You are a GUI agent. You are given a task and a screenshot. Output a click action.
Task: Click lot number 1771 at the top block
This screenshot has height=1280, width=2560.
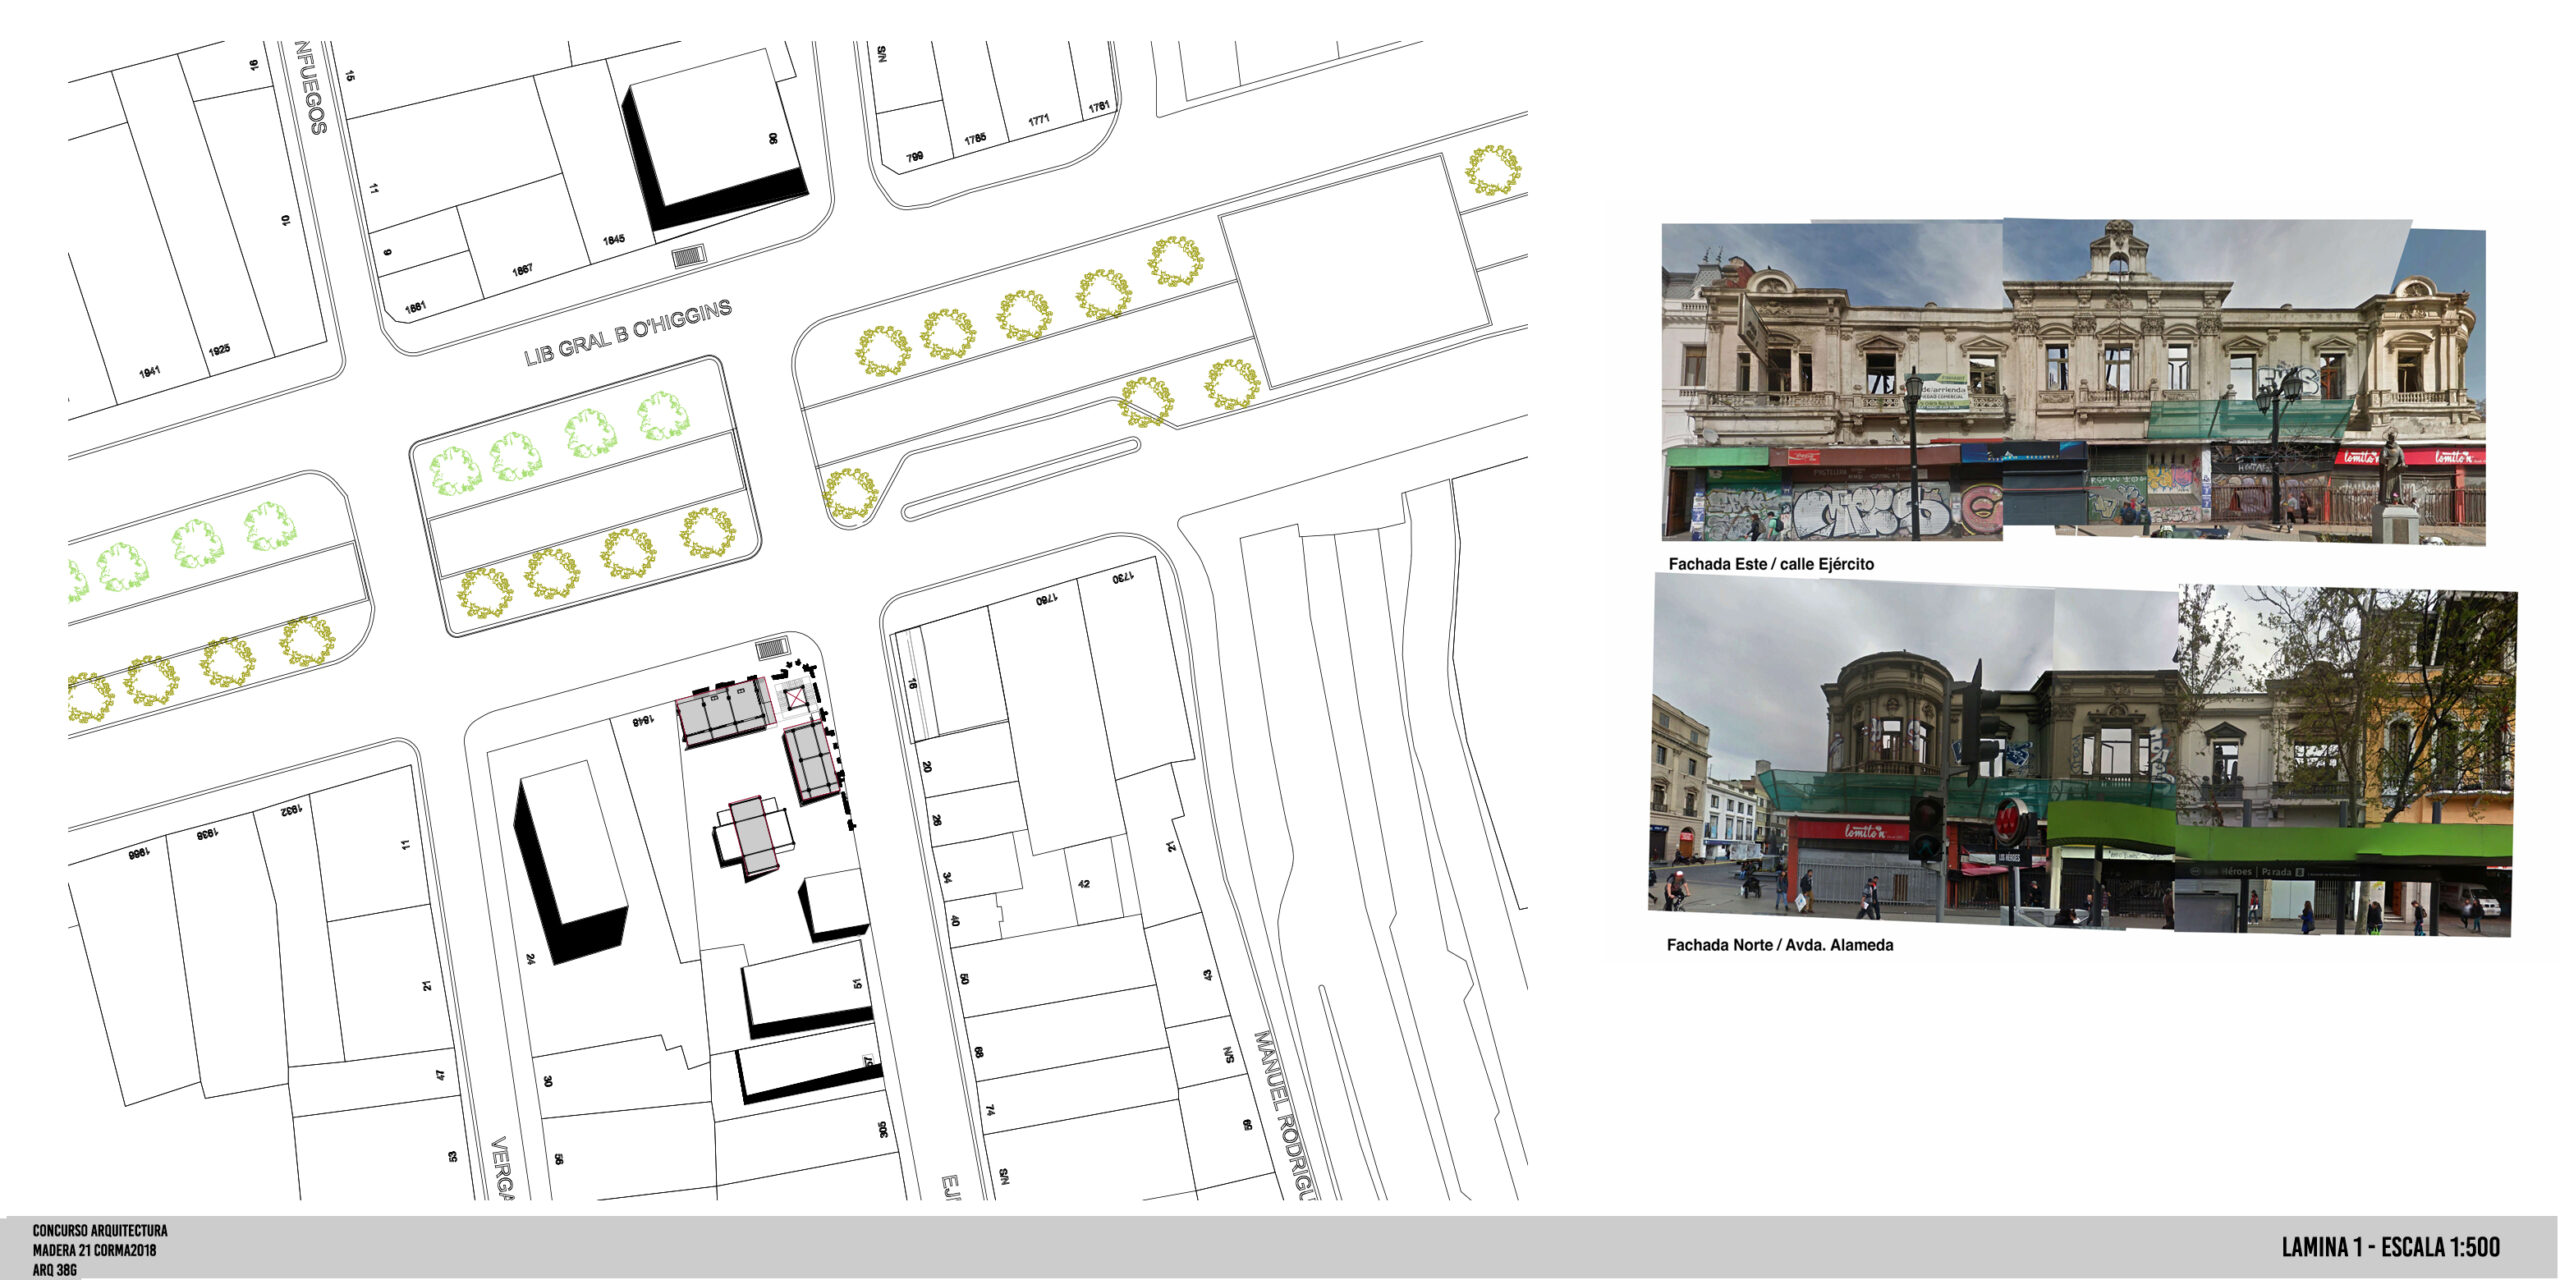[x=1039, y=121]
